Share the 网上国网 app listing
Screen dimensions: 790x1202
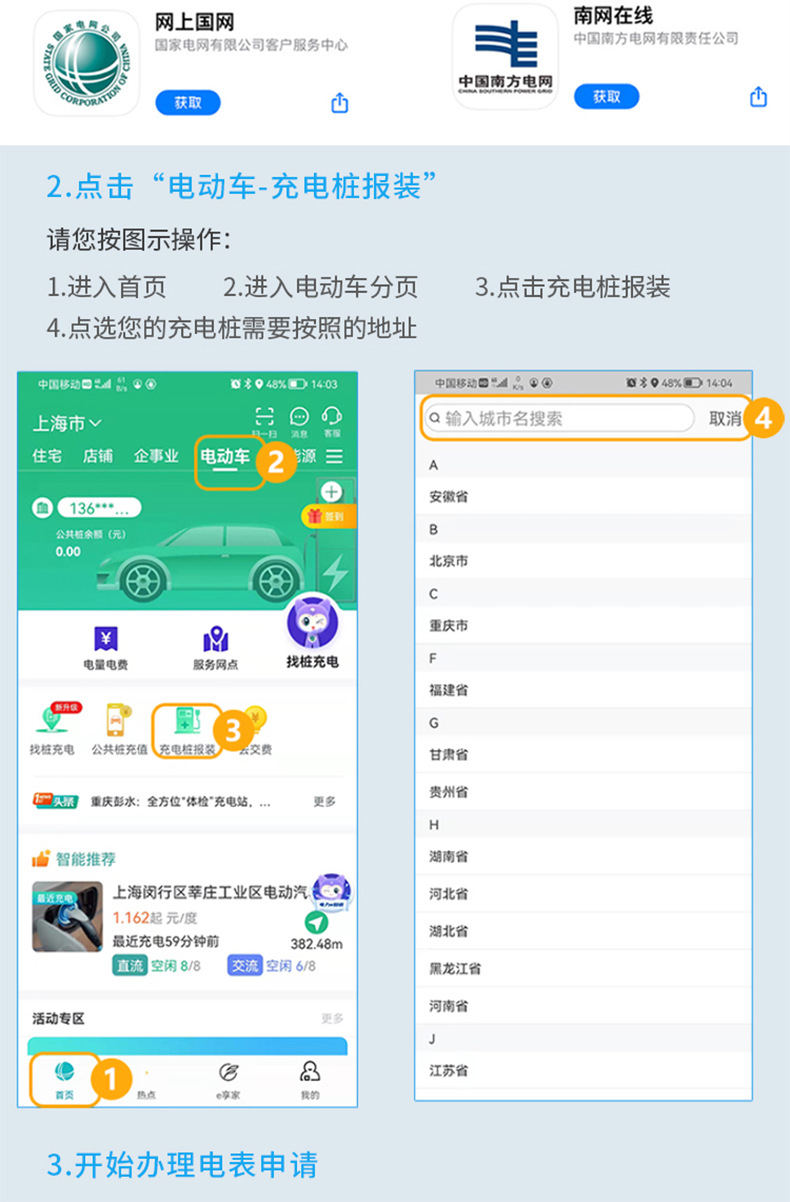click(x=339, y=102)
